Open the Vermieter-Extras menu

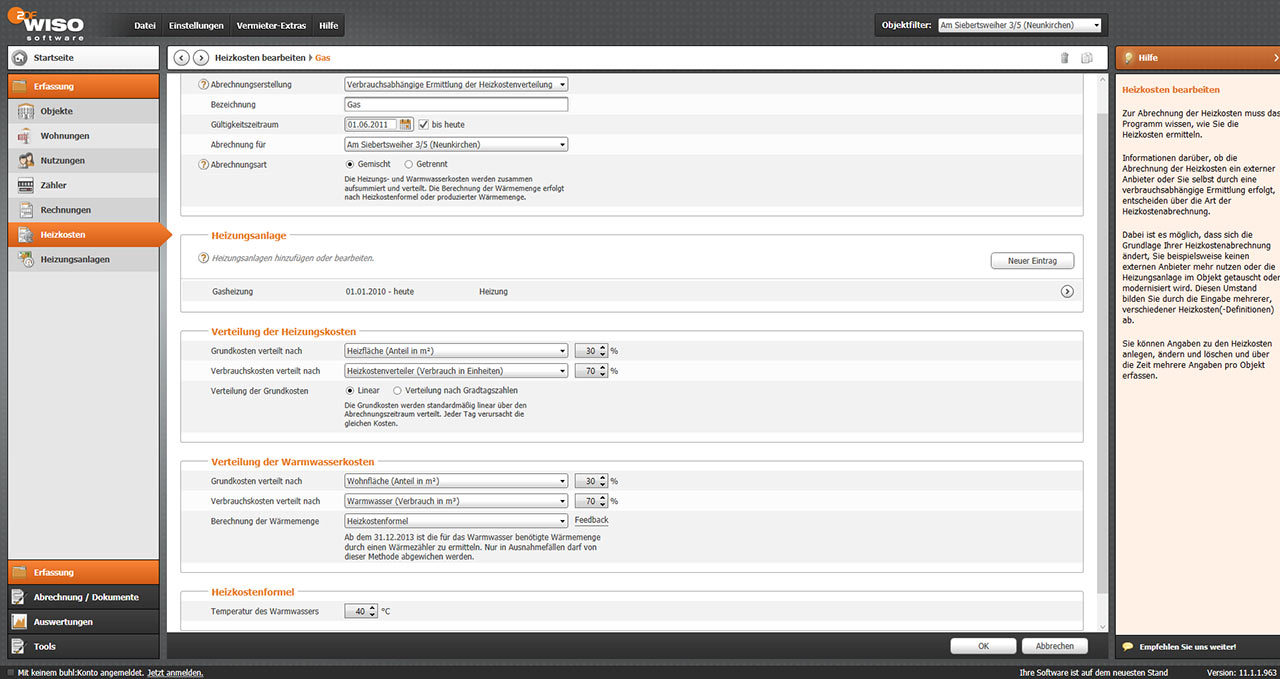271,25
